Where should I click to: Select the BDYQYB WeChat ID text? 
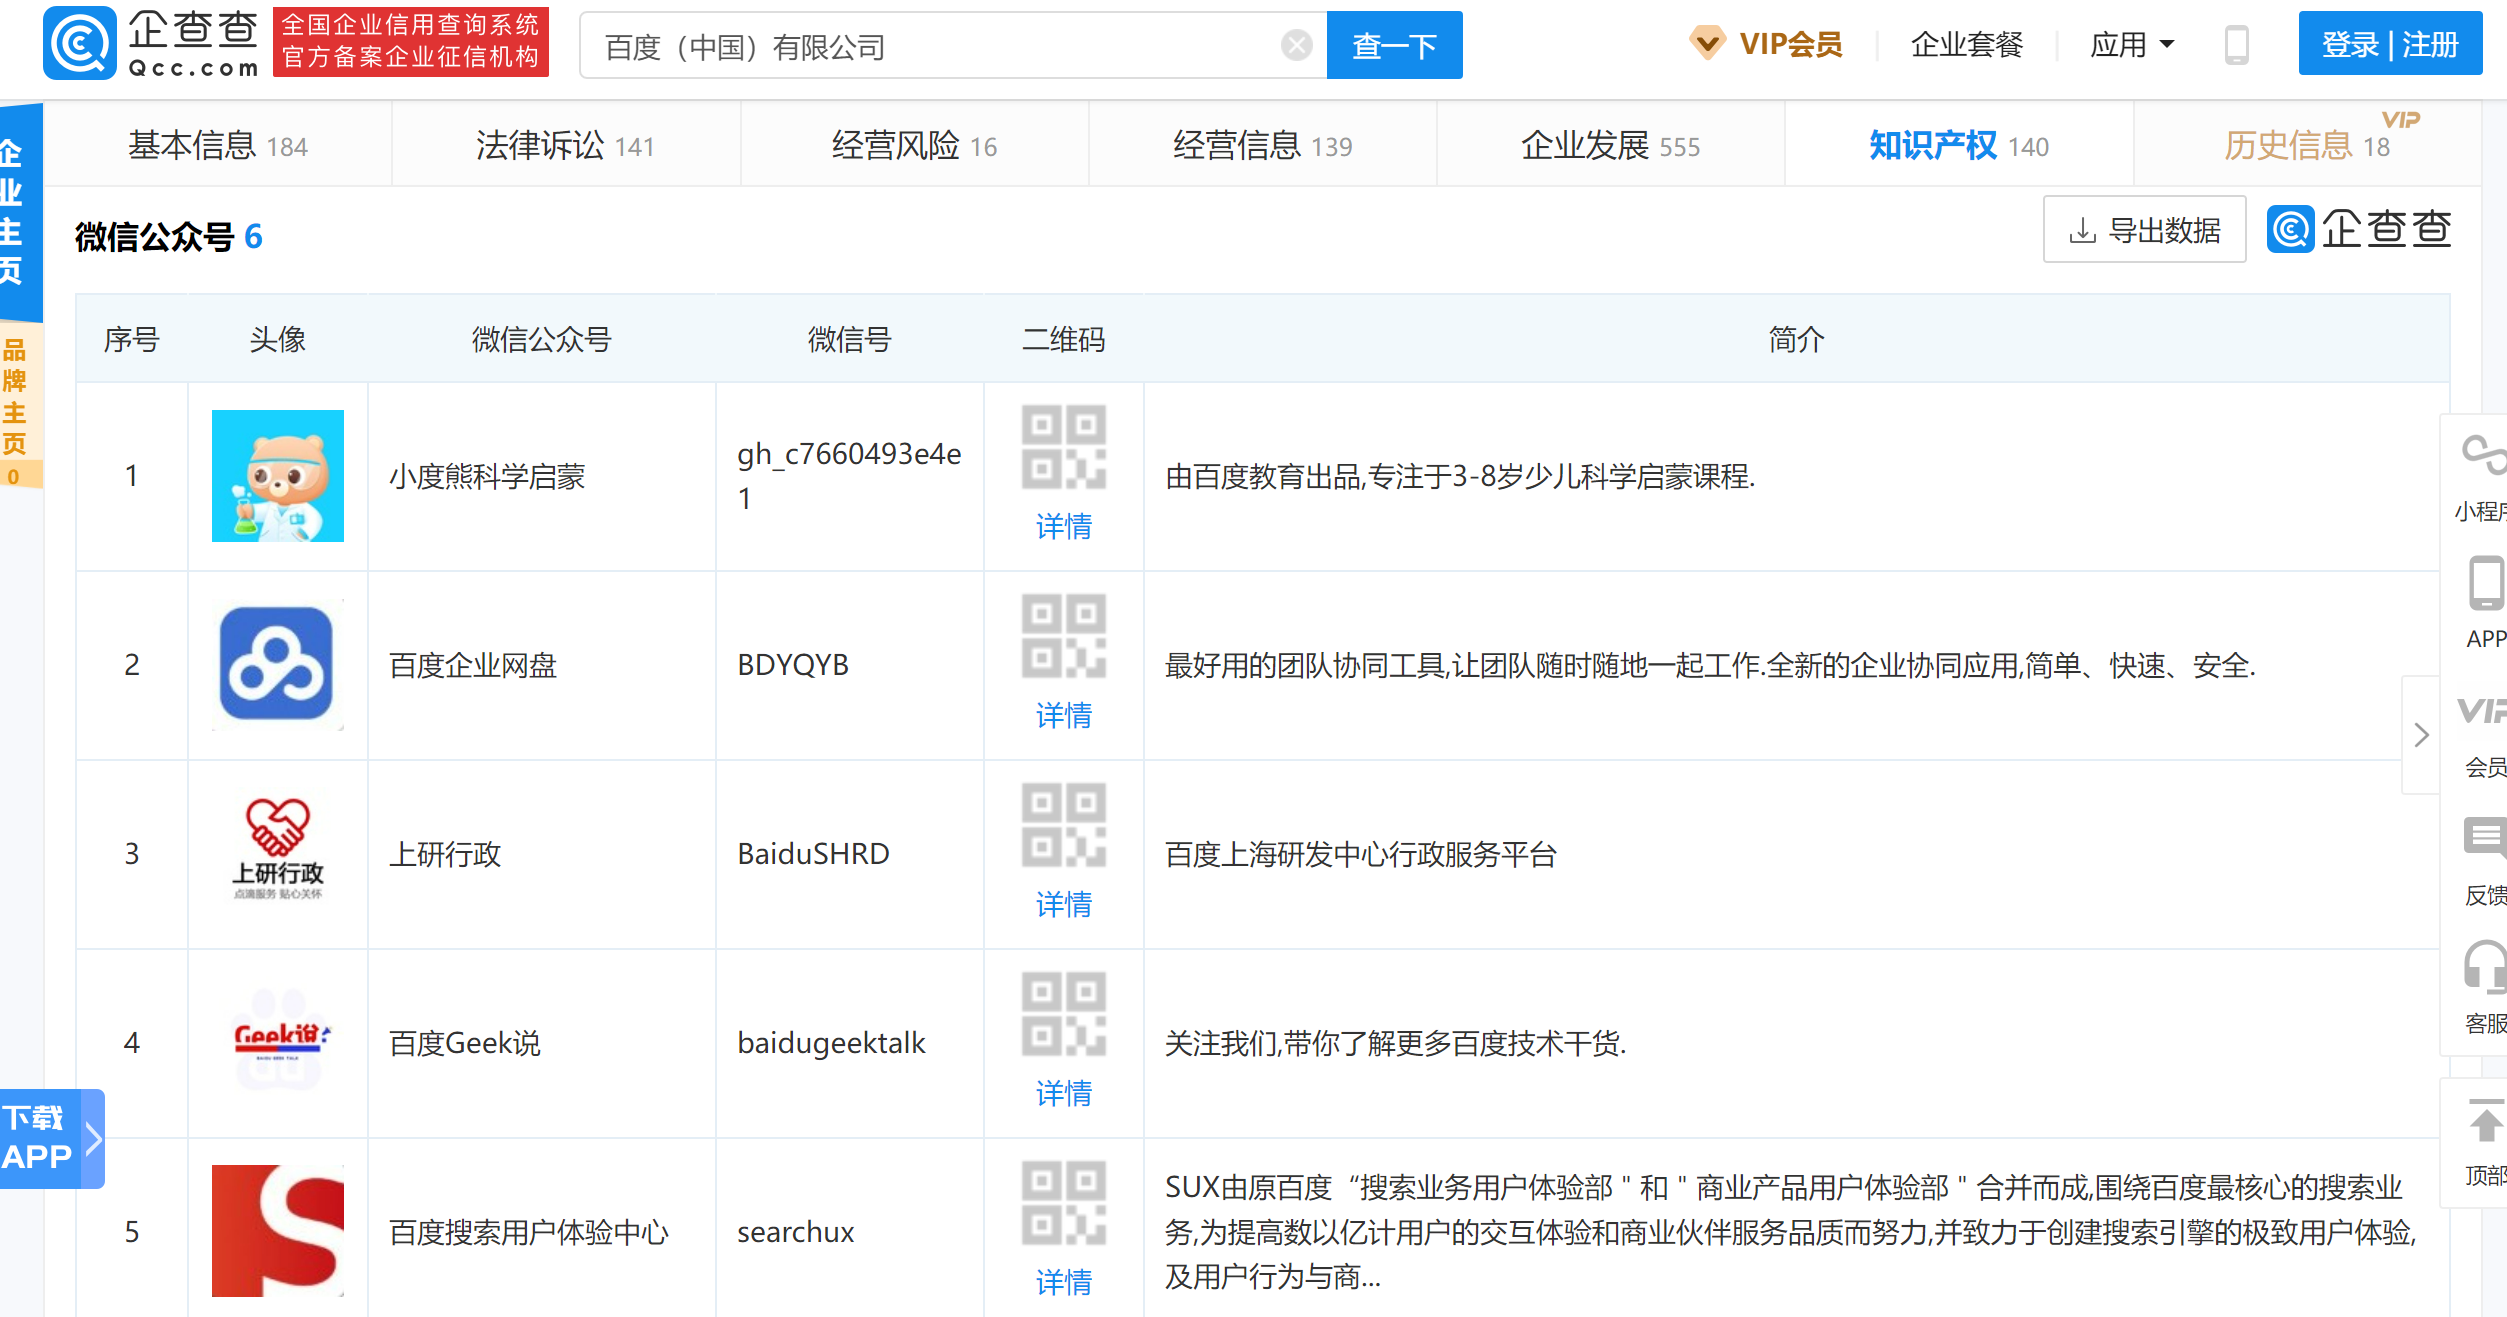[793, 665]
